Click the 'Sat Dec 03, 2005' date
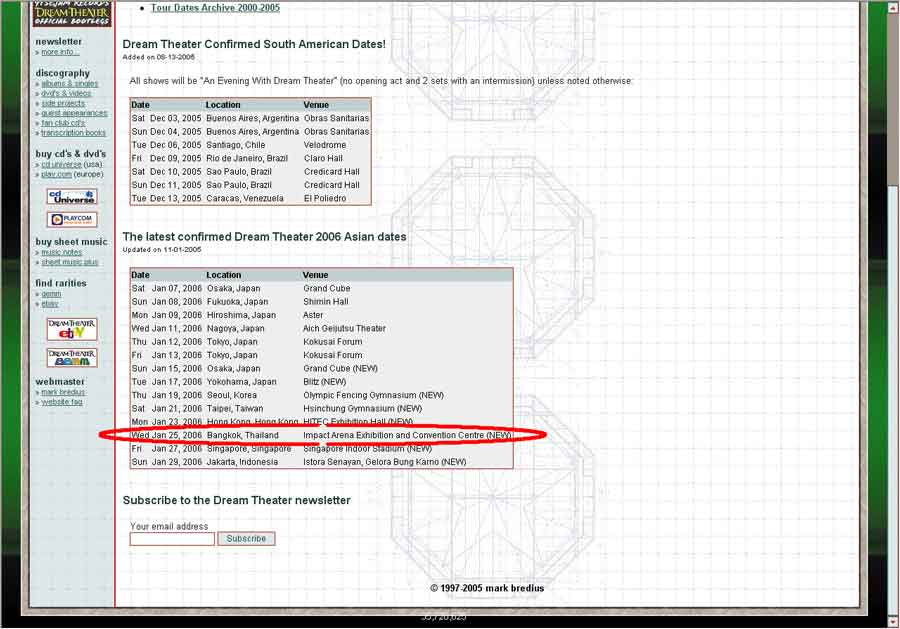The height and width of the screenshot is (629, 900). click(x=166, y=118)
